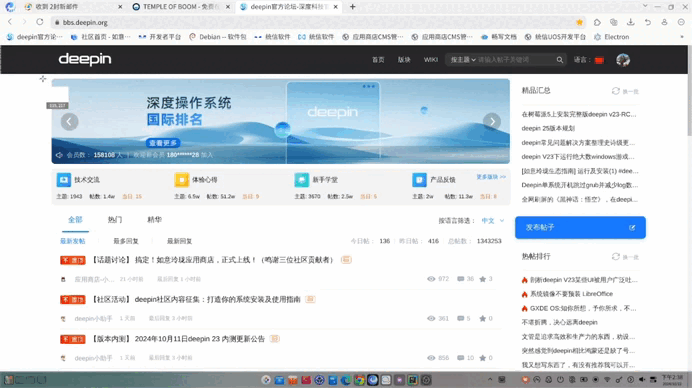
Task: Sort posts by 最新回复
Action: pyautogui.click(x=179, y=241)
